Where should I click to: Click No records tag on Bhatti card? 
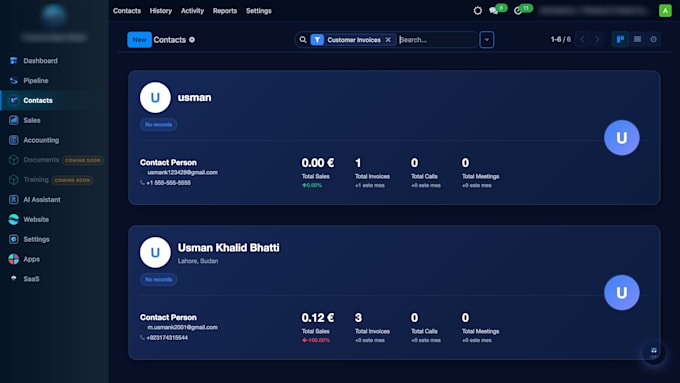click(158, 279)
